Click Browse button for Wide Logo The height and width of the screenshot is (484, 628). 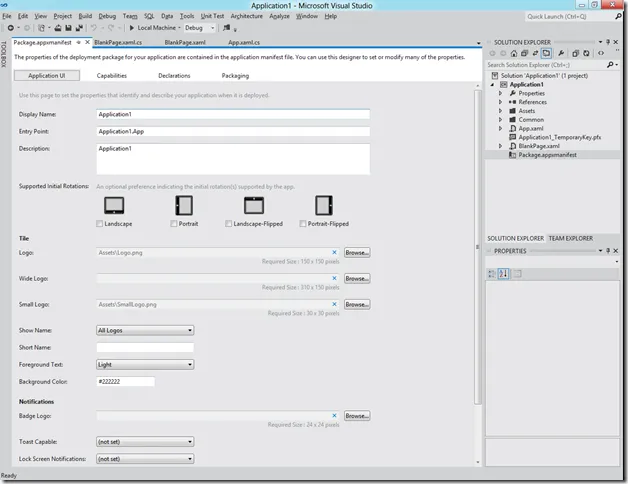[357, 279]
